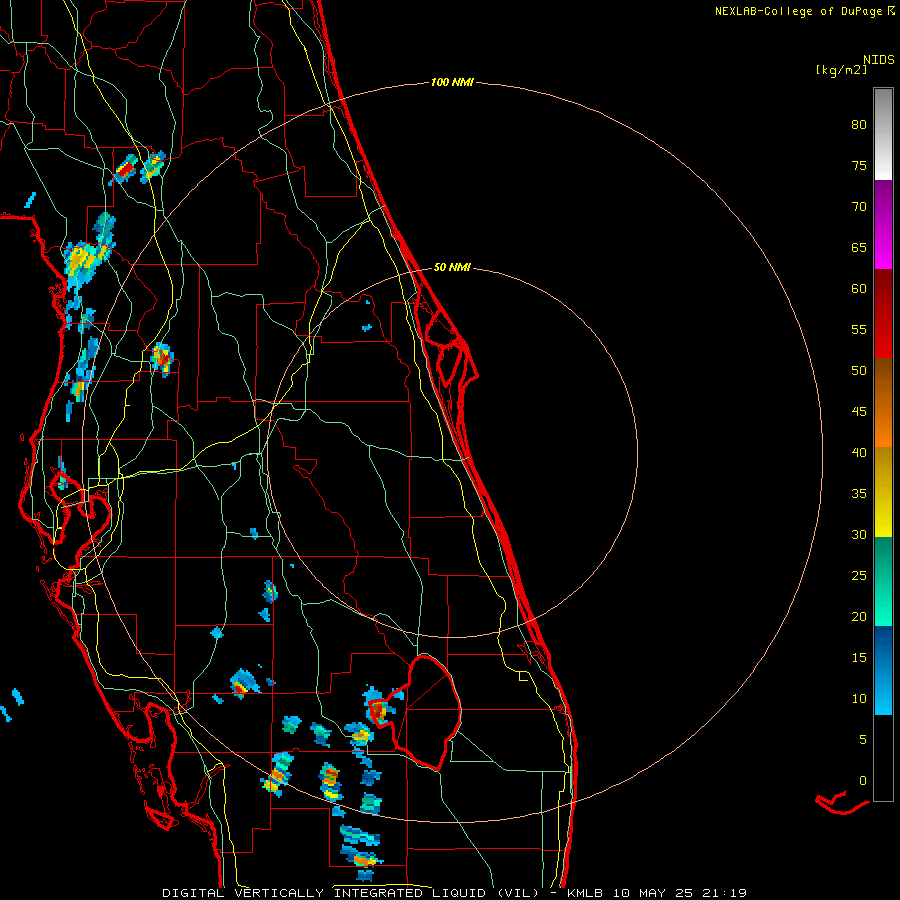This screenshot has height=900, width=900.
Task: Click the magenta band of the VIL legend
Action: tap(883, 224)
